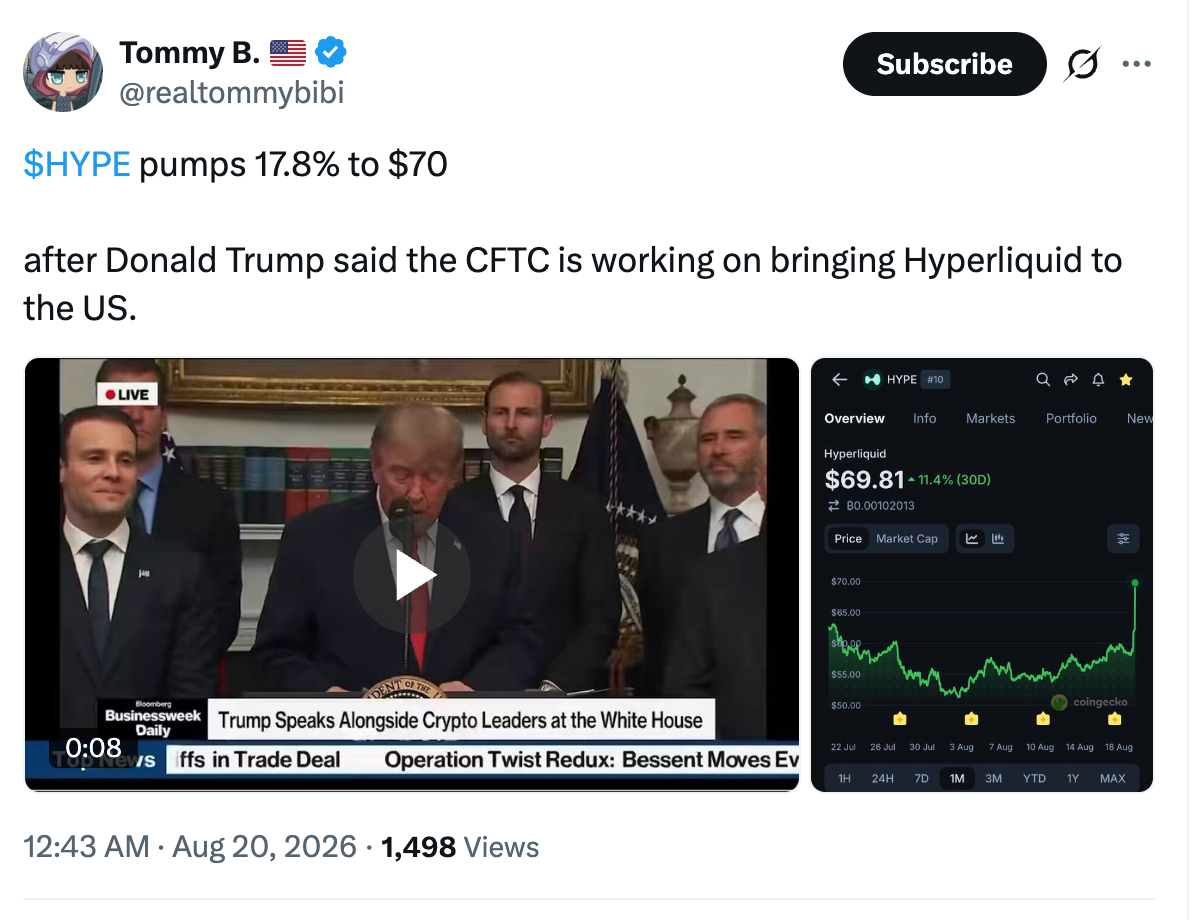This screenshot has height=920, width=1198.
Task: Click the Grok slashed-circle icon
Action: click(1082, 64)
